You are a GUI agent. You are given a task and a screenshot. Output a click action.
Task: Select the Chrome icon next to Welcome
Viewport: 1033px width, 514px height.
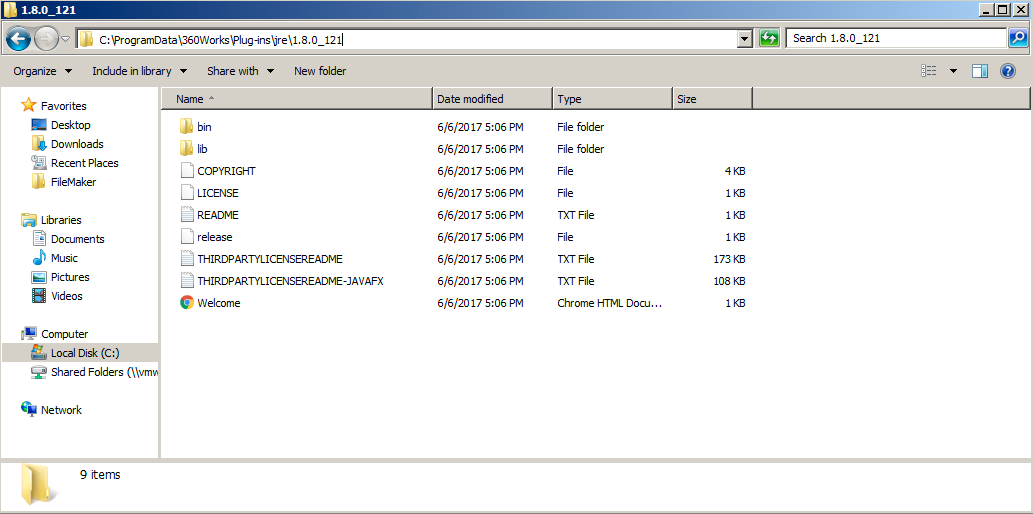click(187, 303)
